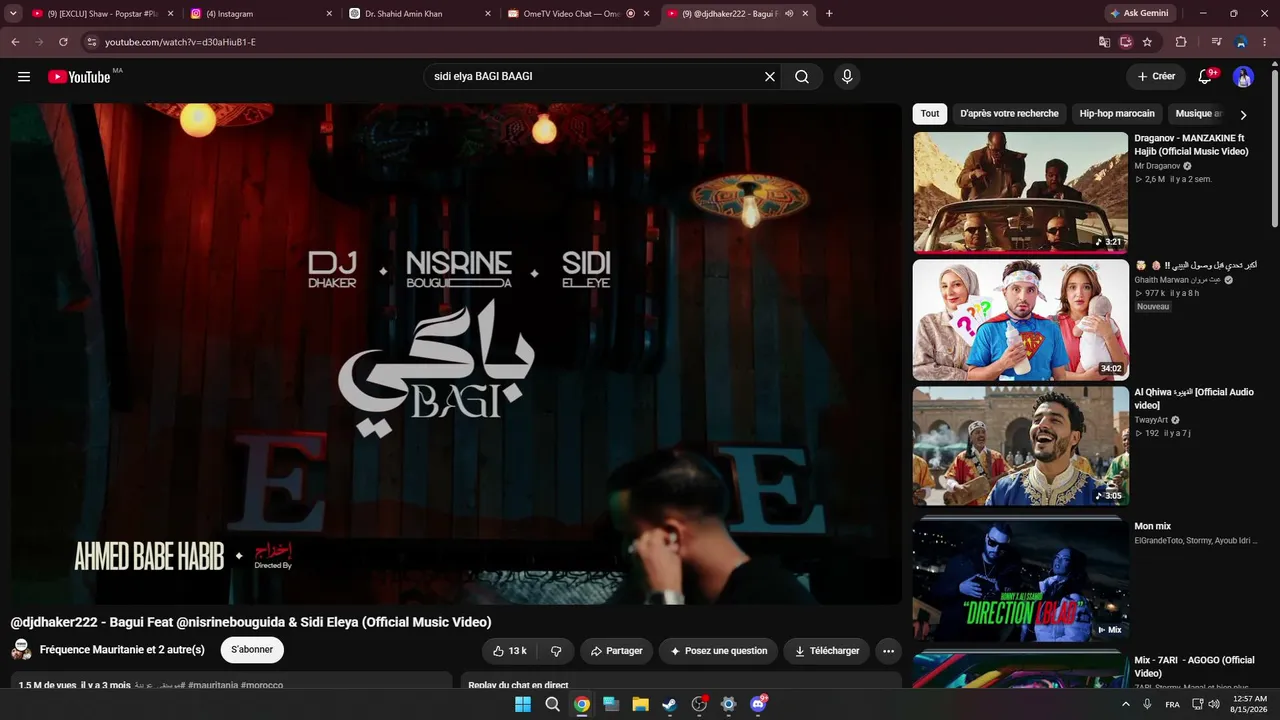Image resolution: width=1280 pixels, height=720 pixels.
Task: Click the page's vertical scrollbar
Action: coord(1275,150)
